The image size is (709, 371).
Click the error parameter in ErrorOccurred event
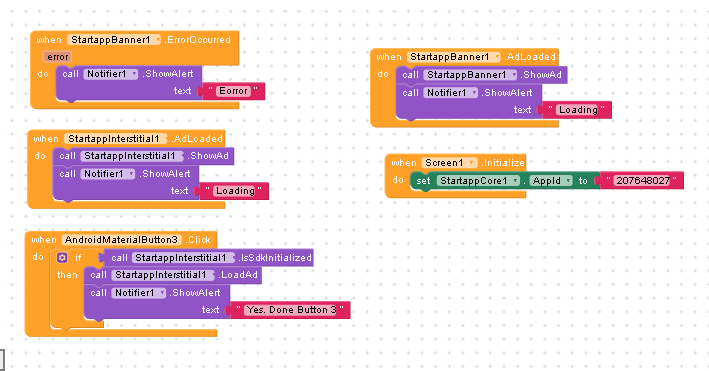coord(57,57)
